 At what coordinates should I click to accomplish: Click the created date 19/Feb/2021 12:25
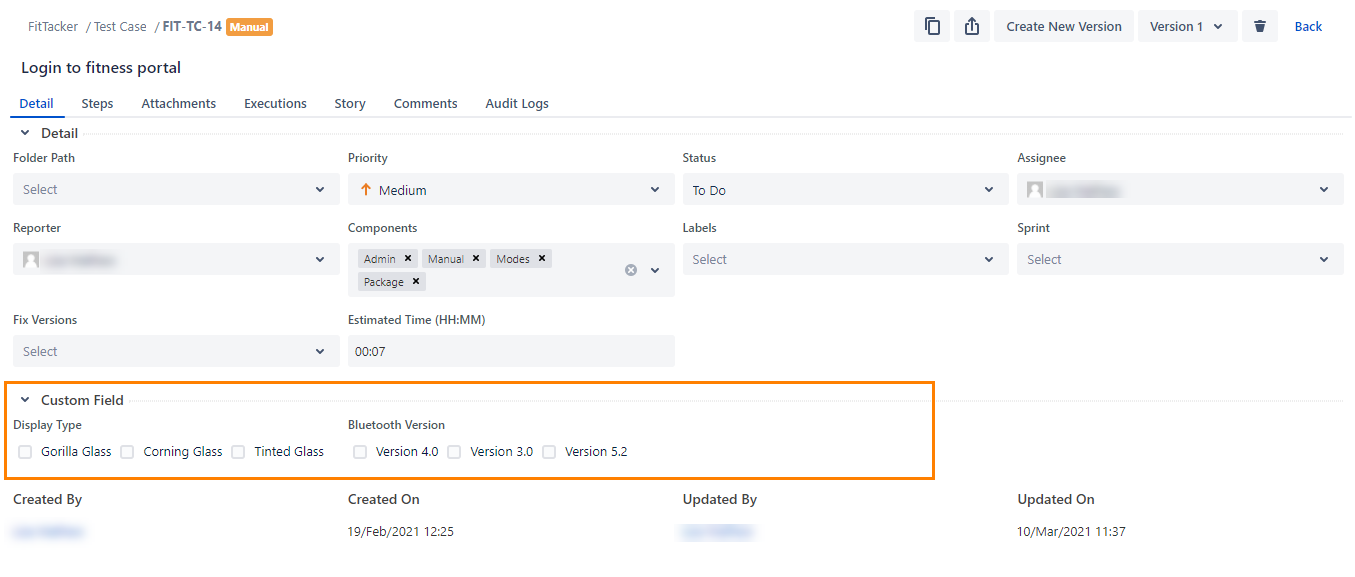click(x=401, y=532)
